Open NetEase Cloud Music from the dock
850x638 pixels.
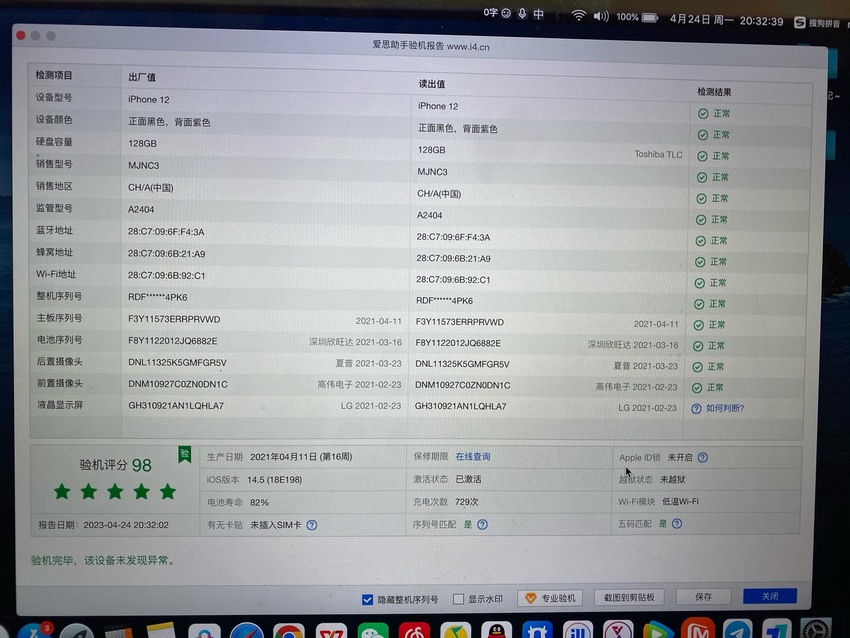414,631
